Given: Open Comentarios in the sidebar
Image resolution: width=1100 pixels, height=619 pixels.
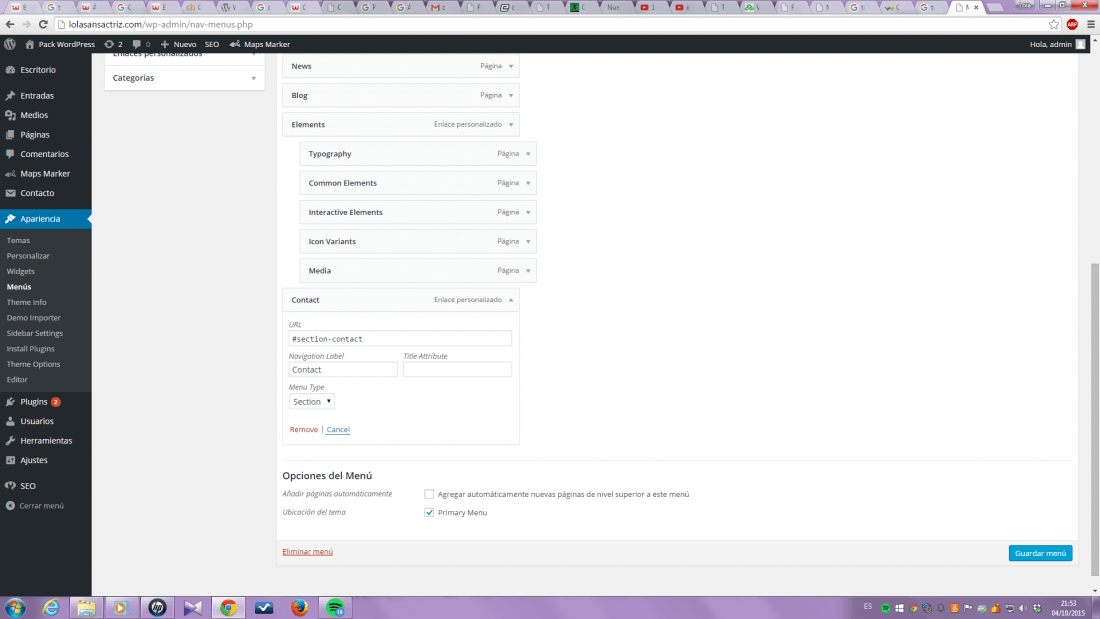Looking at the screenshot, I should 44,154.
